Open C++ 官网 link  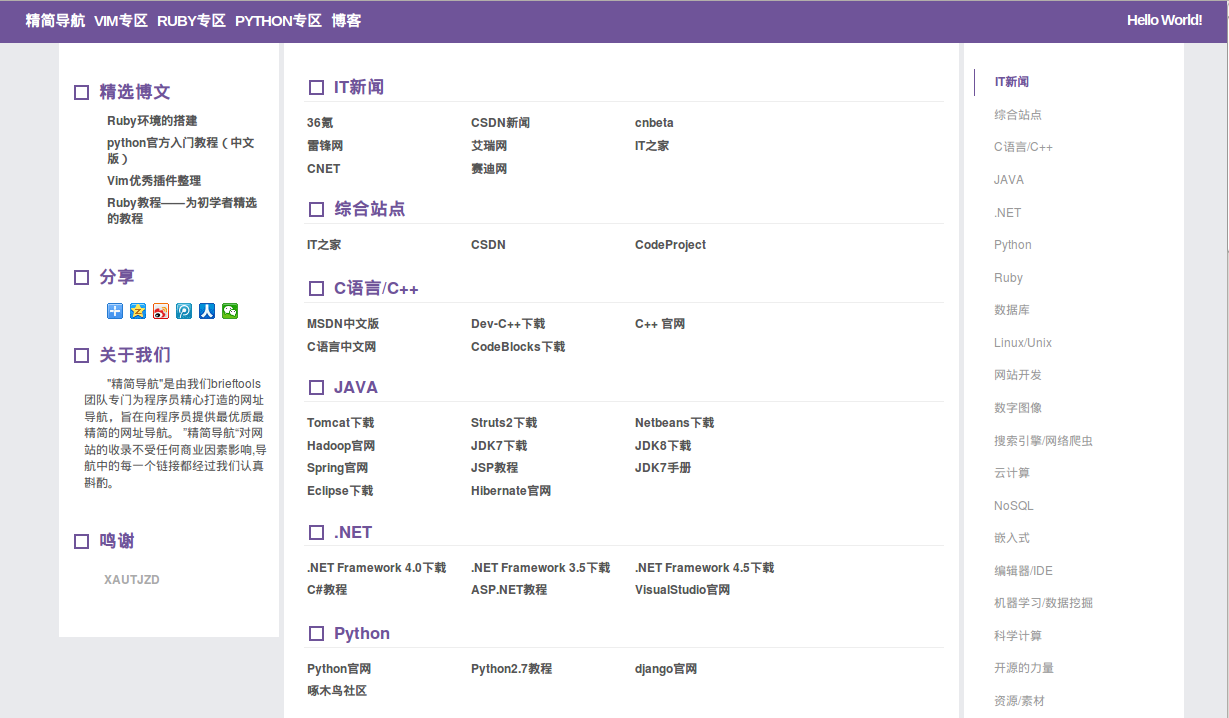coord(660,324)
